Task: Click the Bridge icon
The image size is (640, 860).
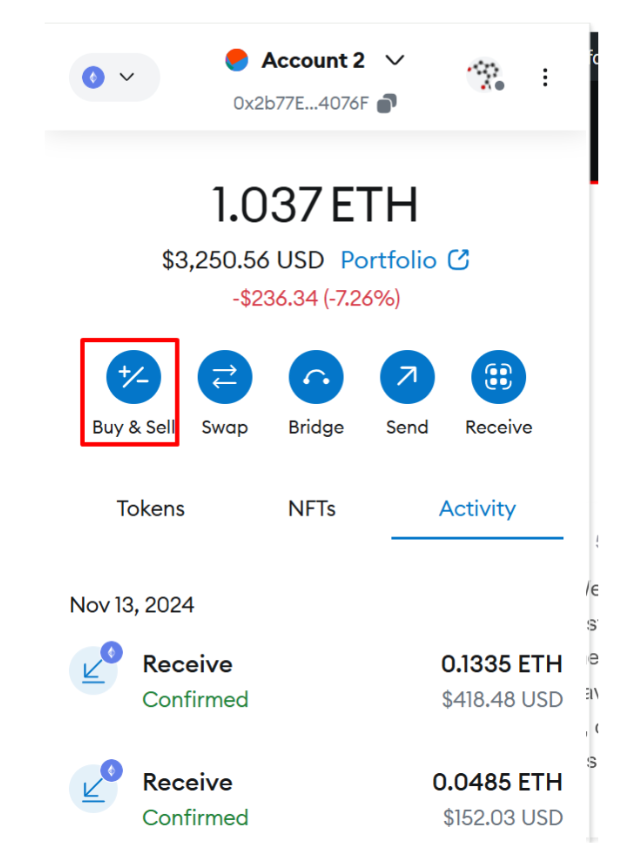Action: pyautogui.click(x=316, y=378)
